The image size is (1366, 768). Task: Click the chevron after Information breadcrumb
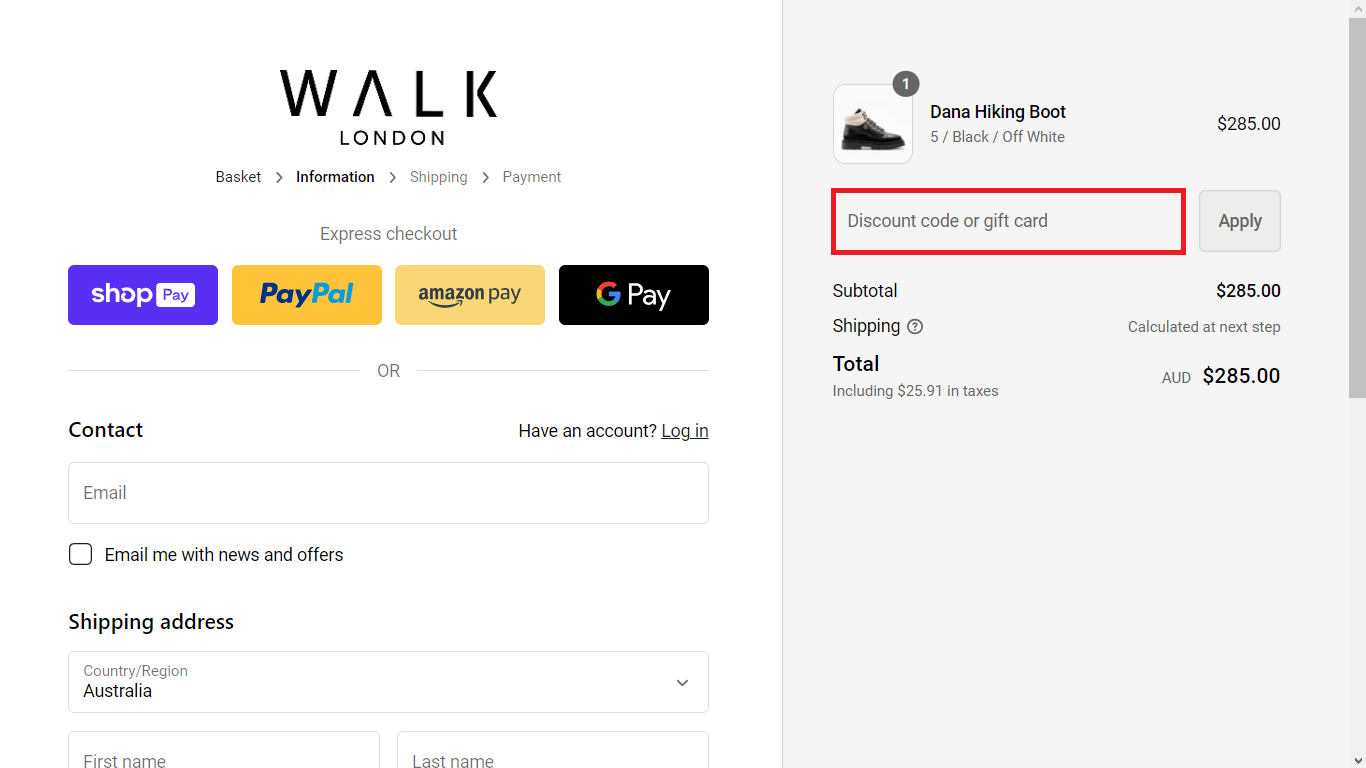click(x=394, y=176)
